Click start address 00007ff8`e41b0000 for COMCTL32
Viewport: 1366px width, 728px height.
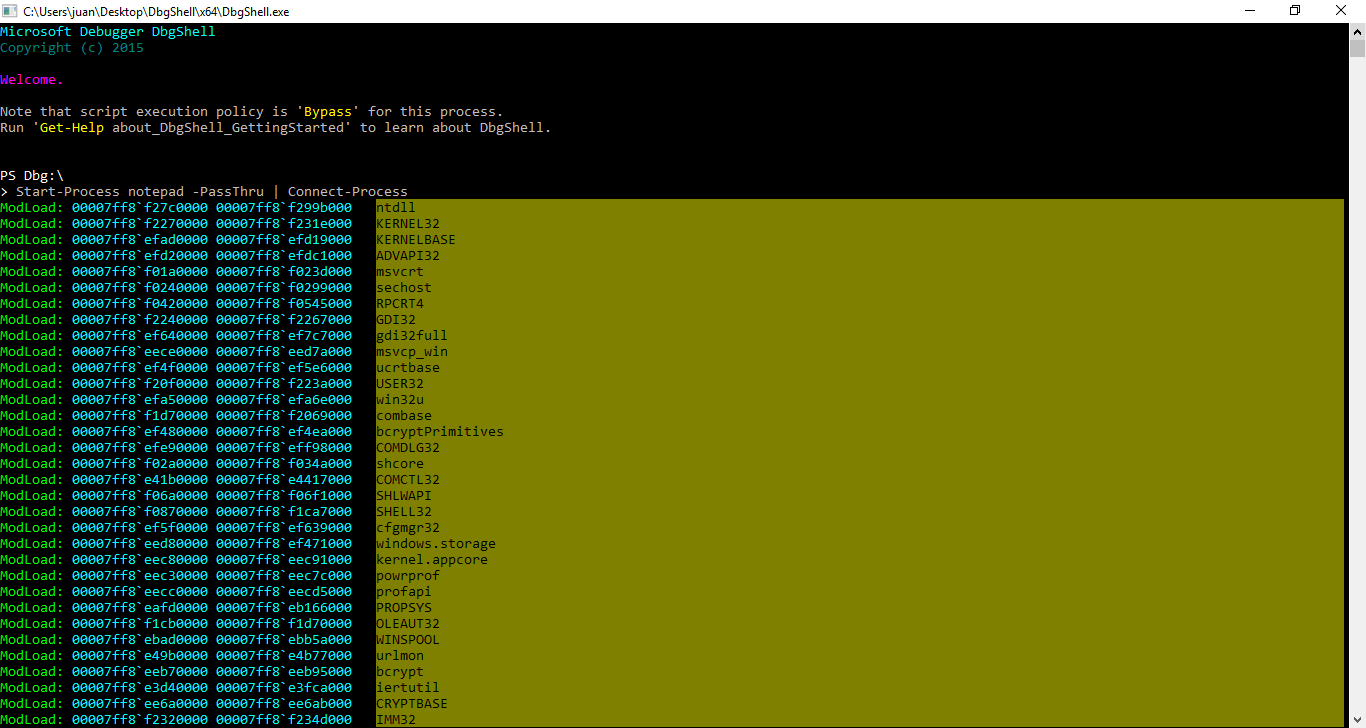(140, 480)
